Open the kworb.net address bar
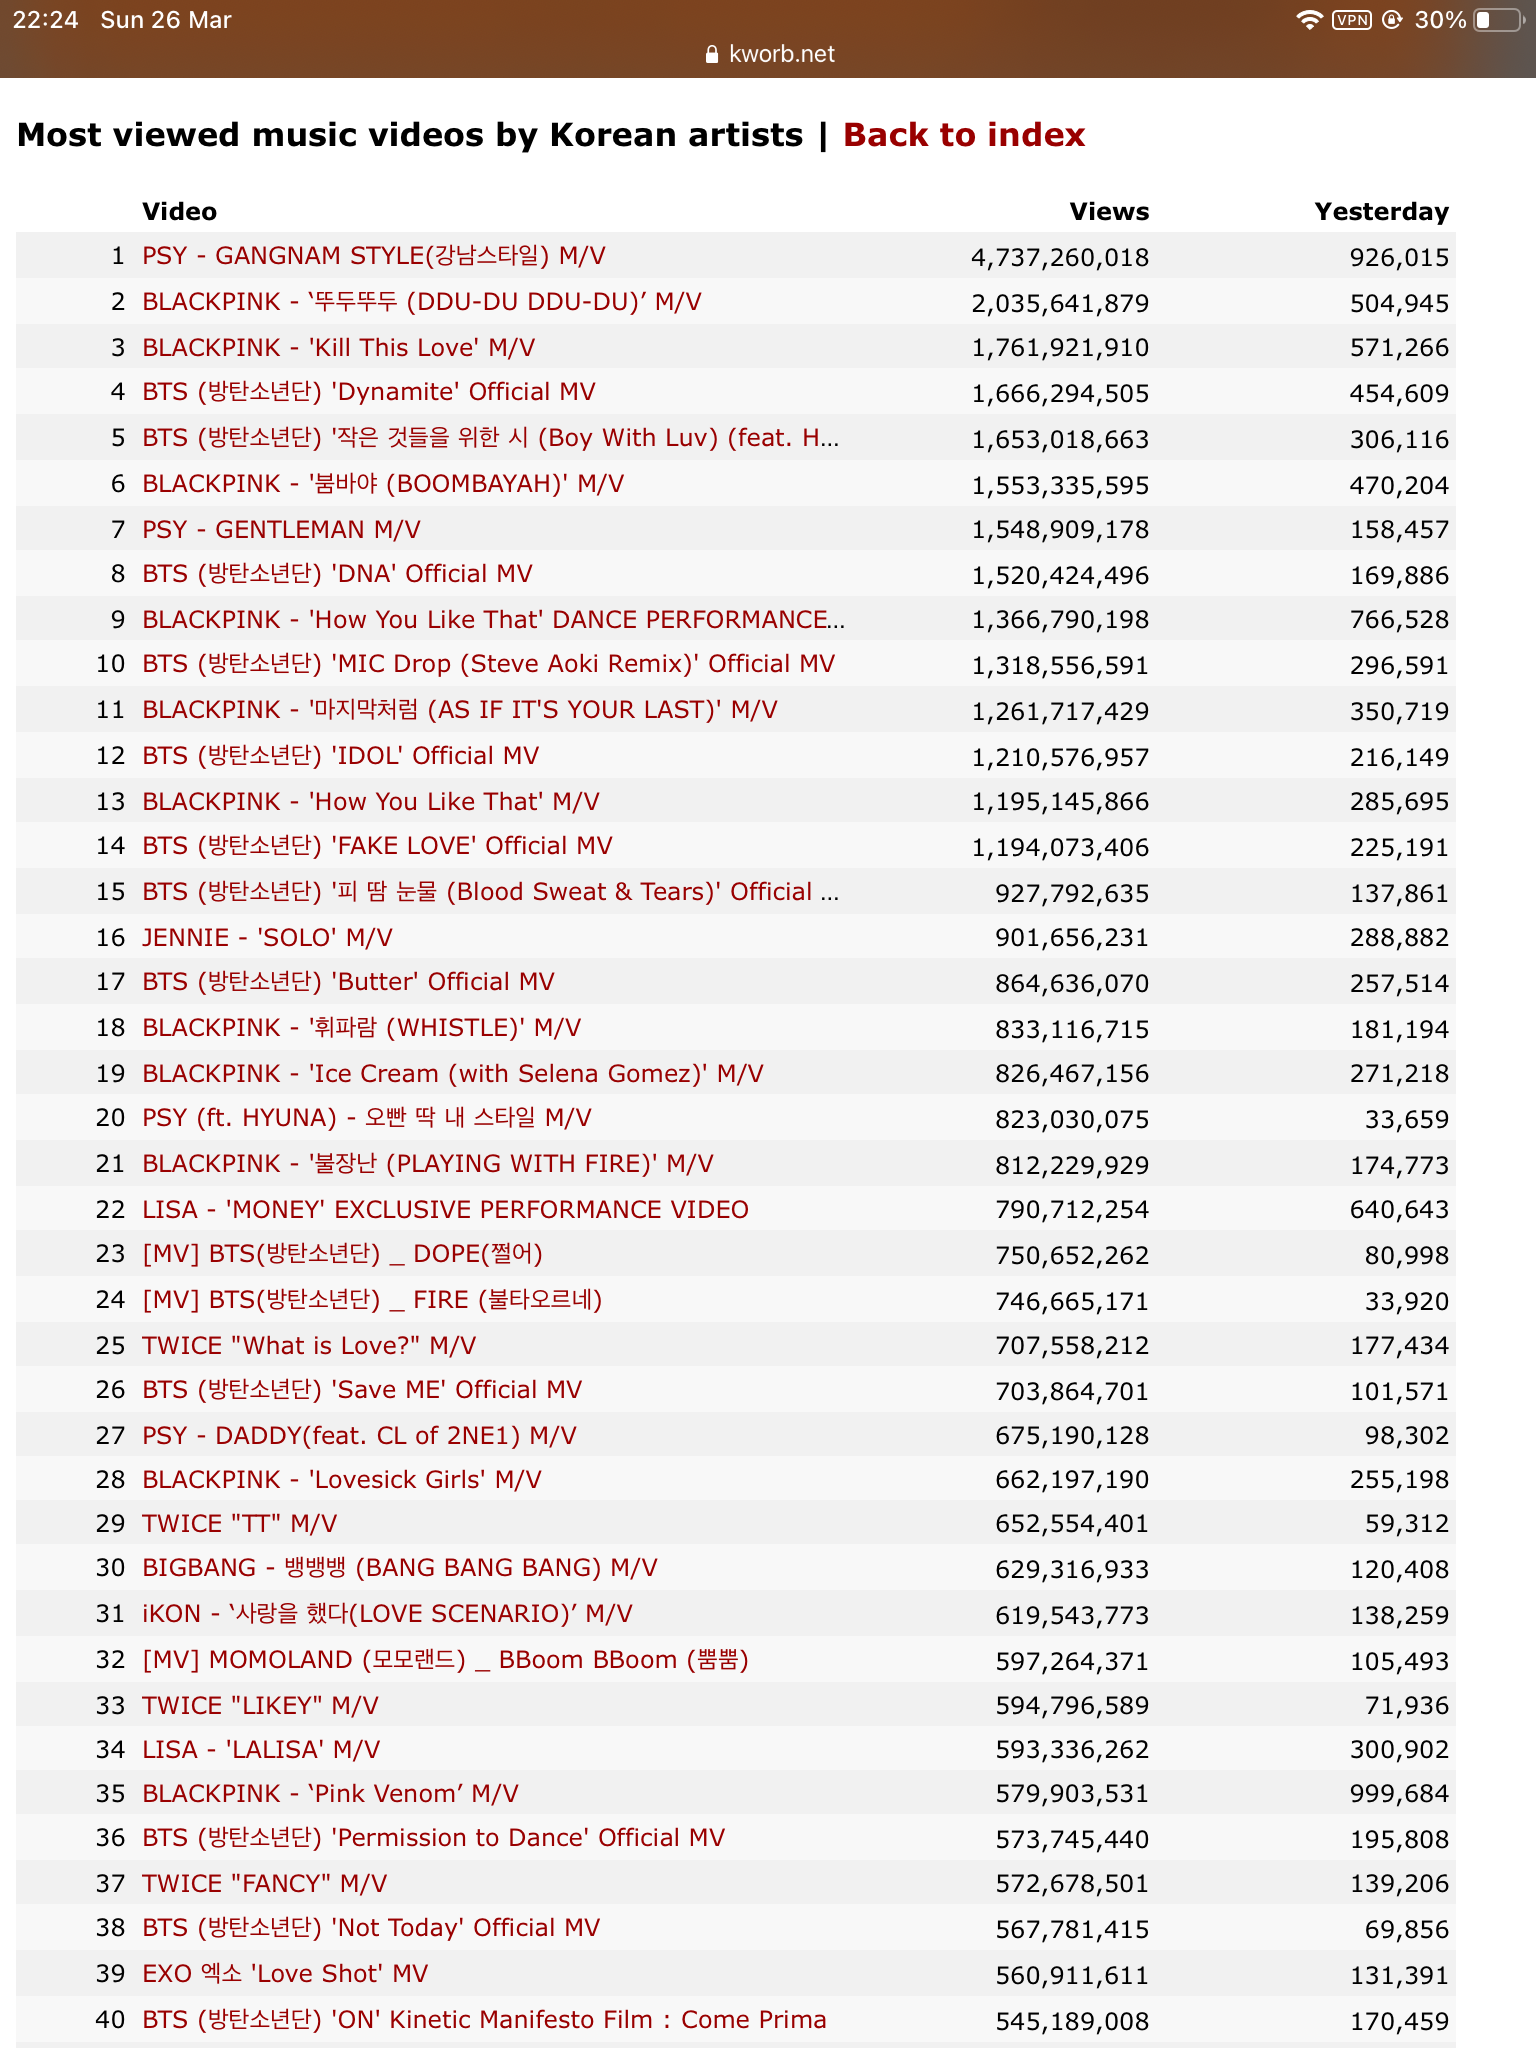 click(769, 54)
